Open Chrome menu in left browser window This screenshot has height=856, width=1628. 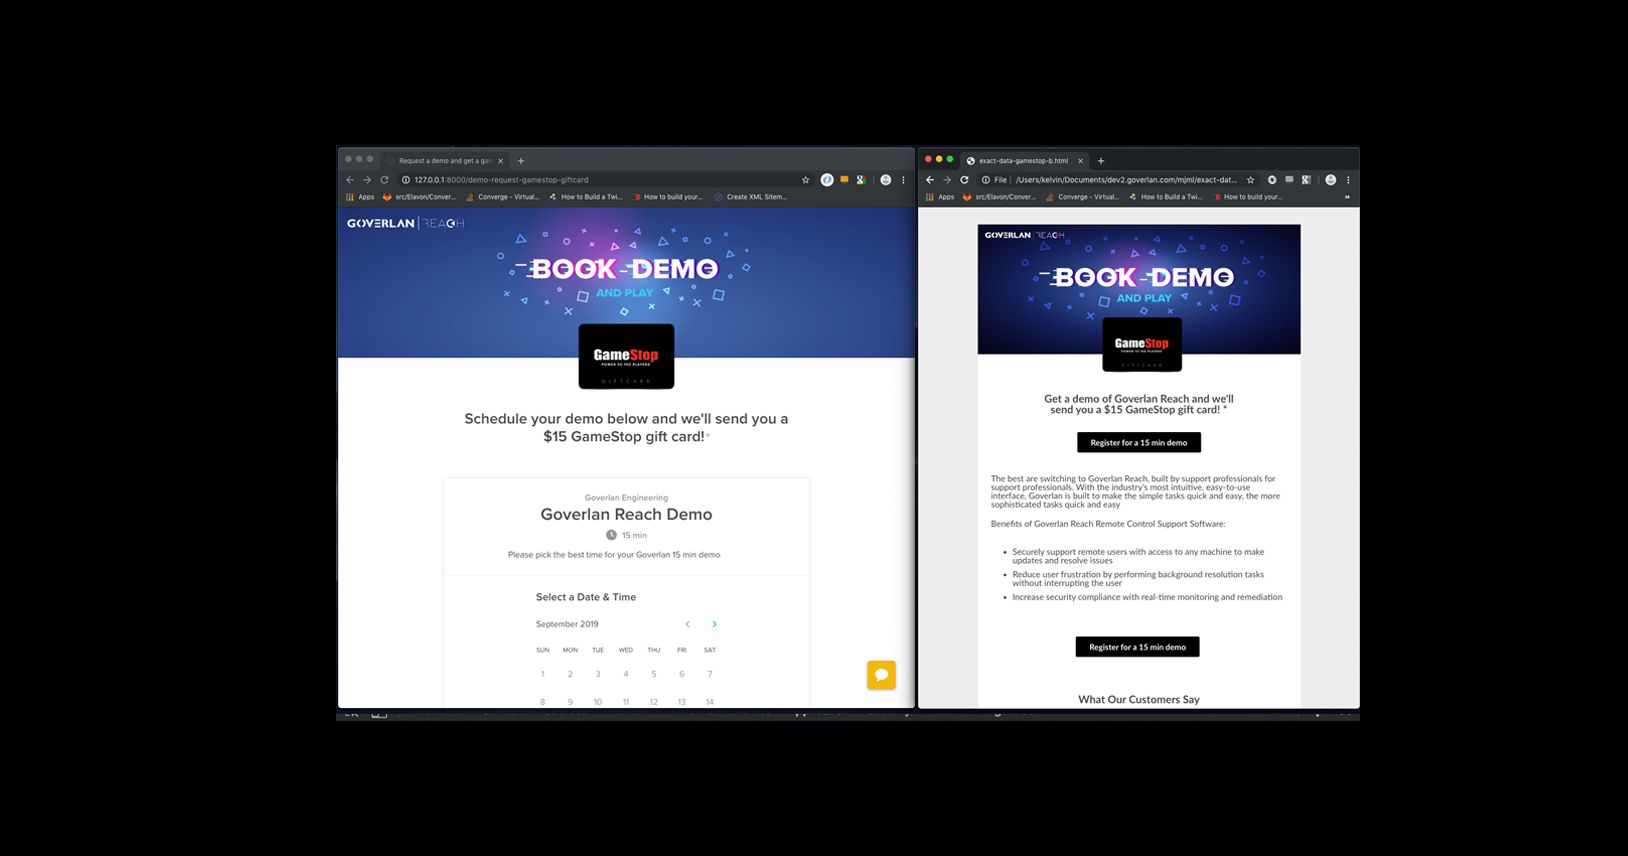point(903,180)
